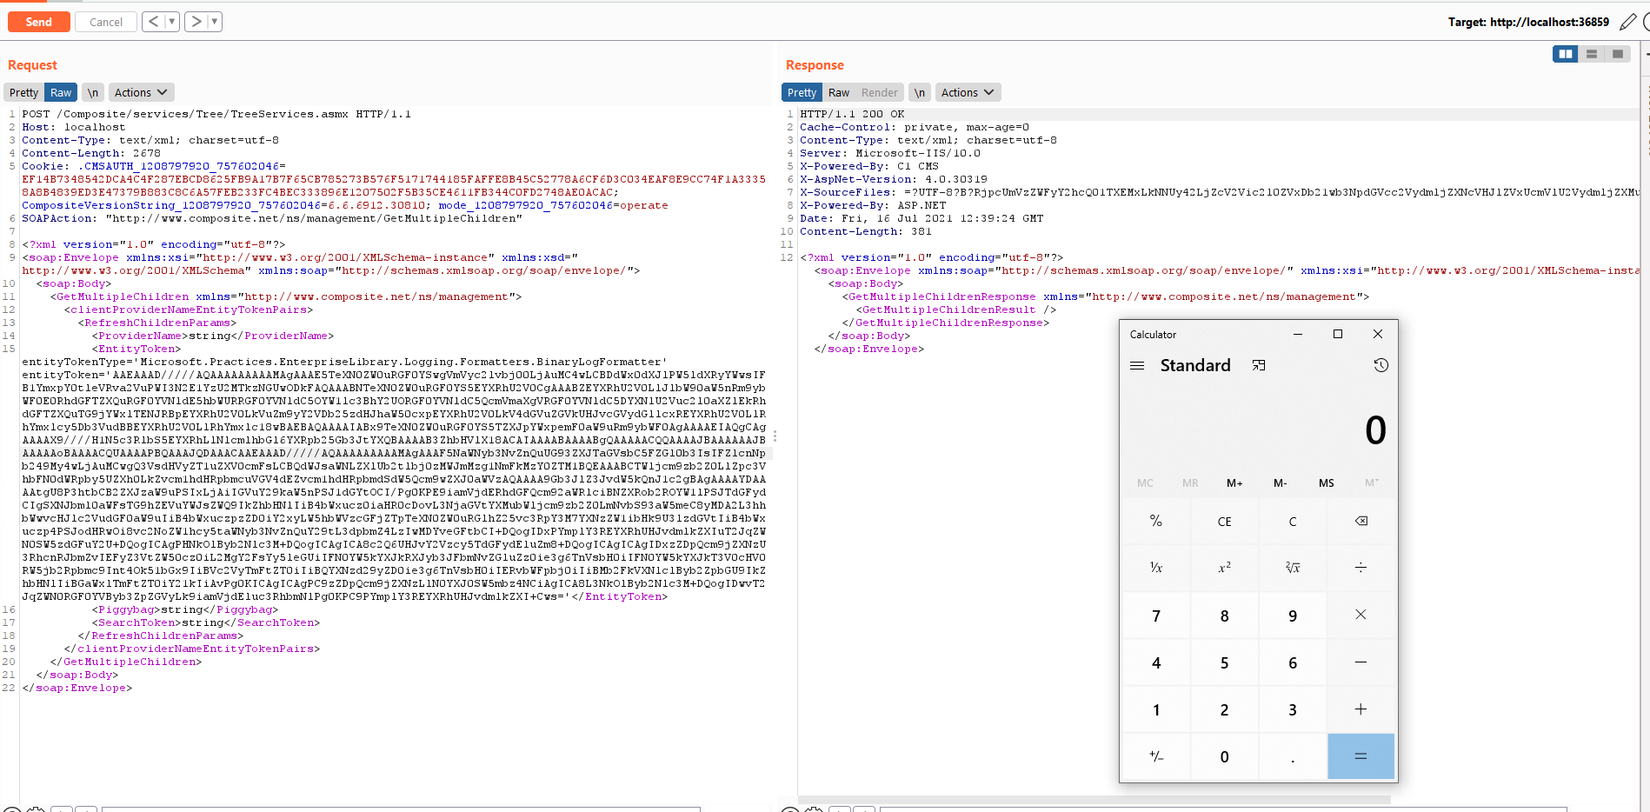Click the Calculator 5 key
This screenshot has height=812, width=1650.
point(1224,662)
